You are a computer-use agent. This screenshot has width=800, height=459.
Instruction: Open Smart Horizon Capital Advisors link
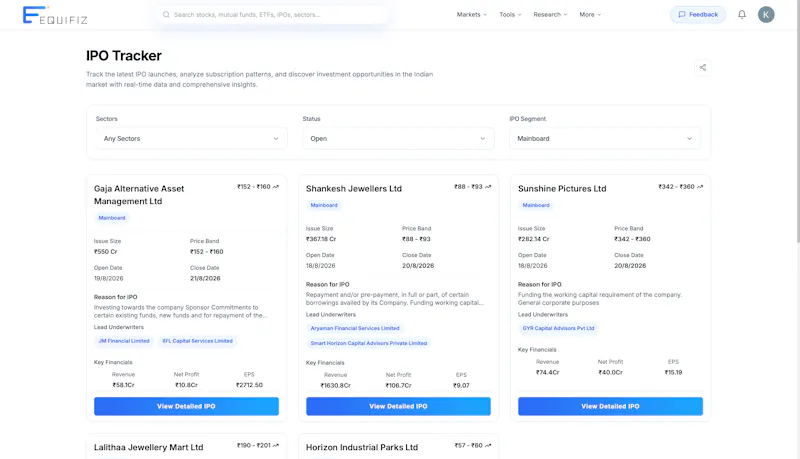(x=369, y=343)
